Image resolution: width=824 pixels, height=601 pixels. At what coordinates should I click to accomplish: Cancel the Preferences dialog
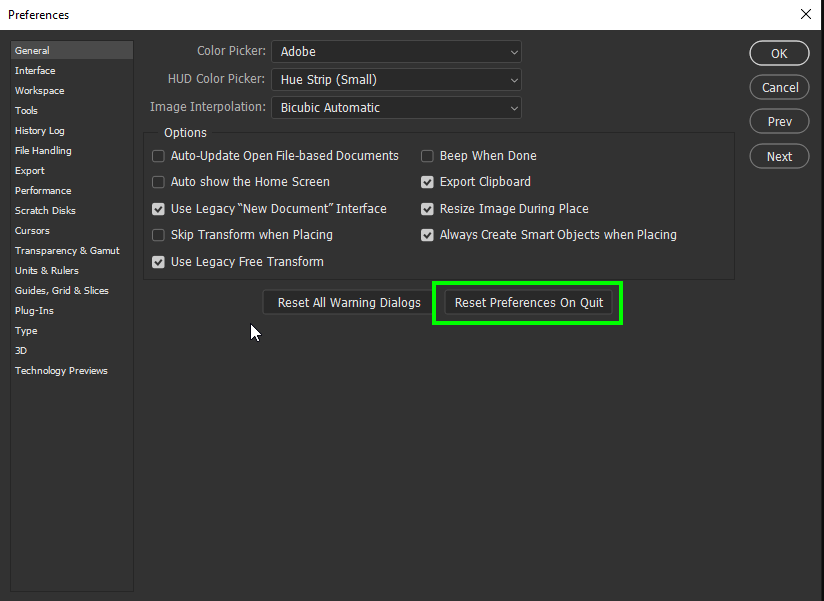click(x=779, y=87)
